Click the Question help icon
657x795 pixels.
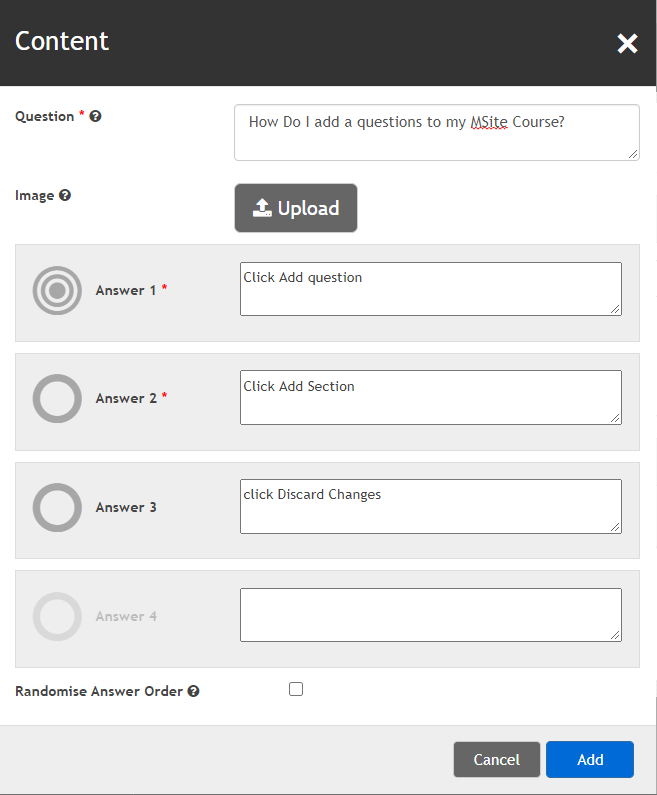coord(96,117)
